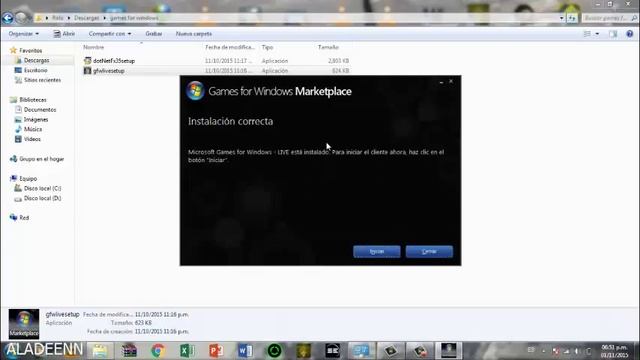The width and height of the screenshot is (640, 360).
Task: Select Equipo in the navigation pane
Action: click(28, 178)
